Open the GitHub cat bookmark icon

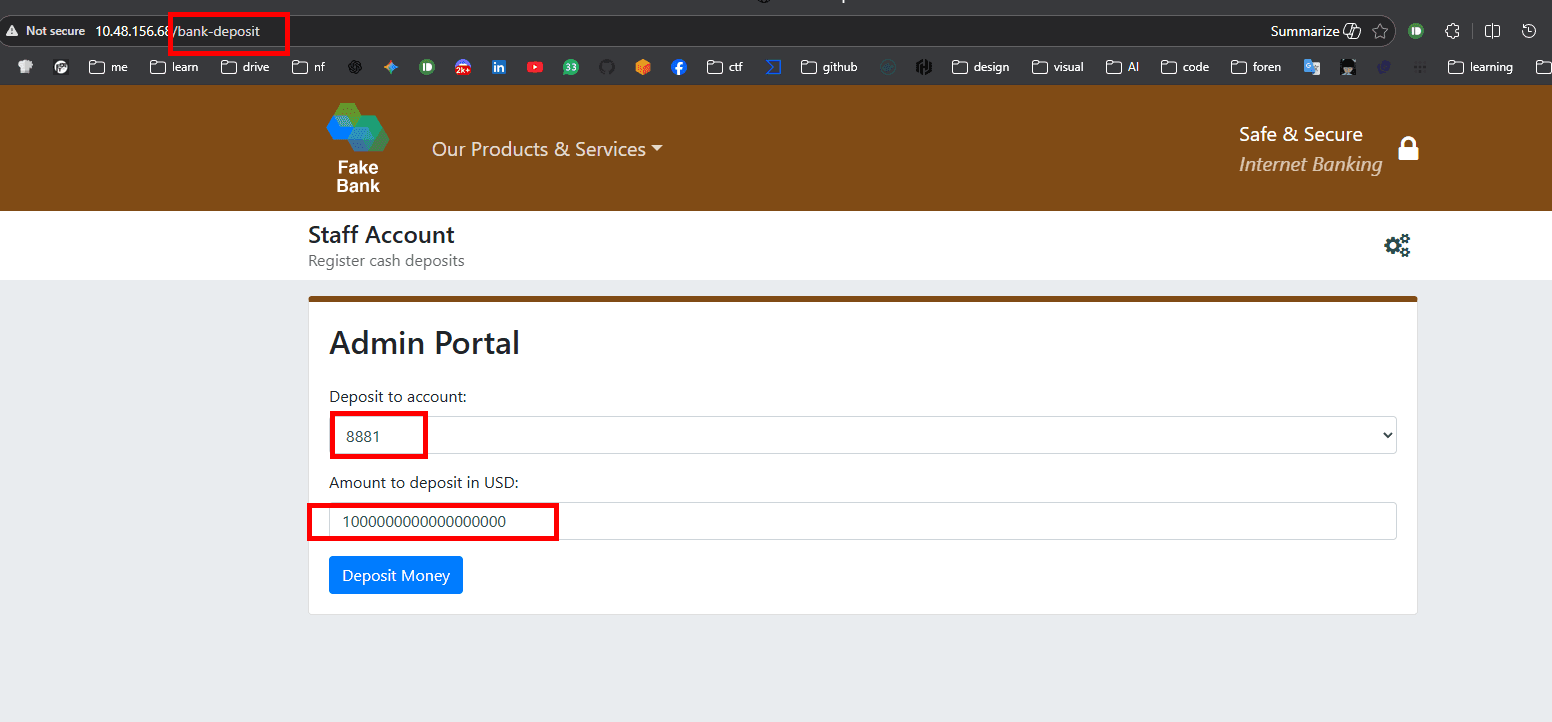606,67
